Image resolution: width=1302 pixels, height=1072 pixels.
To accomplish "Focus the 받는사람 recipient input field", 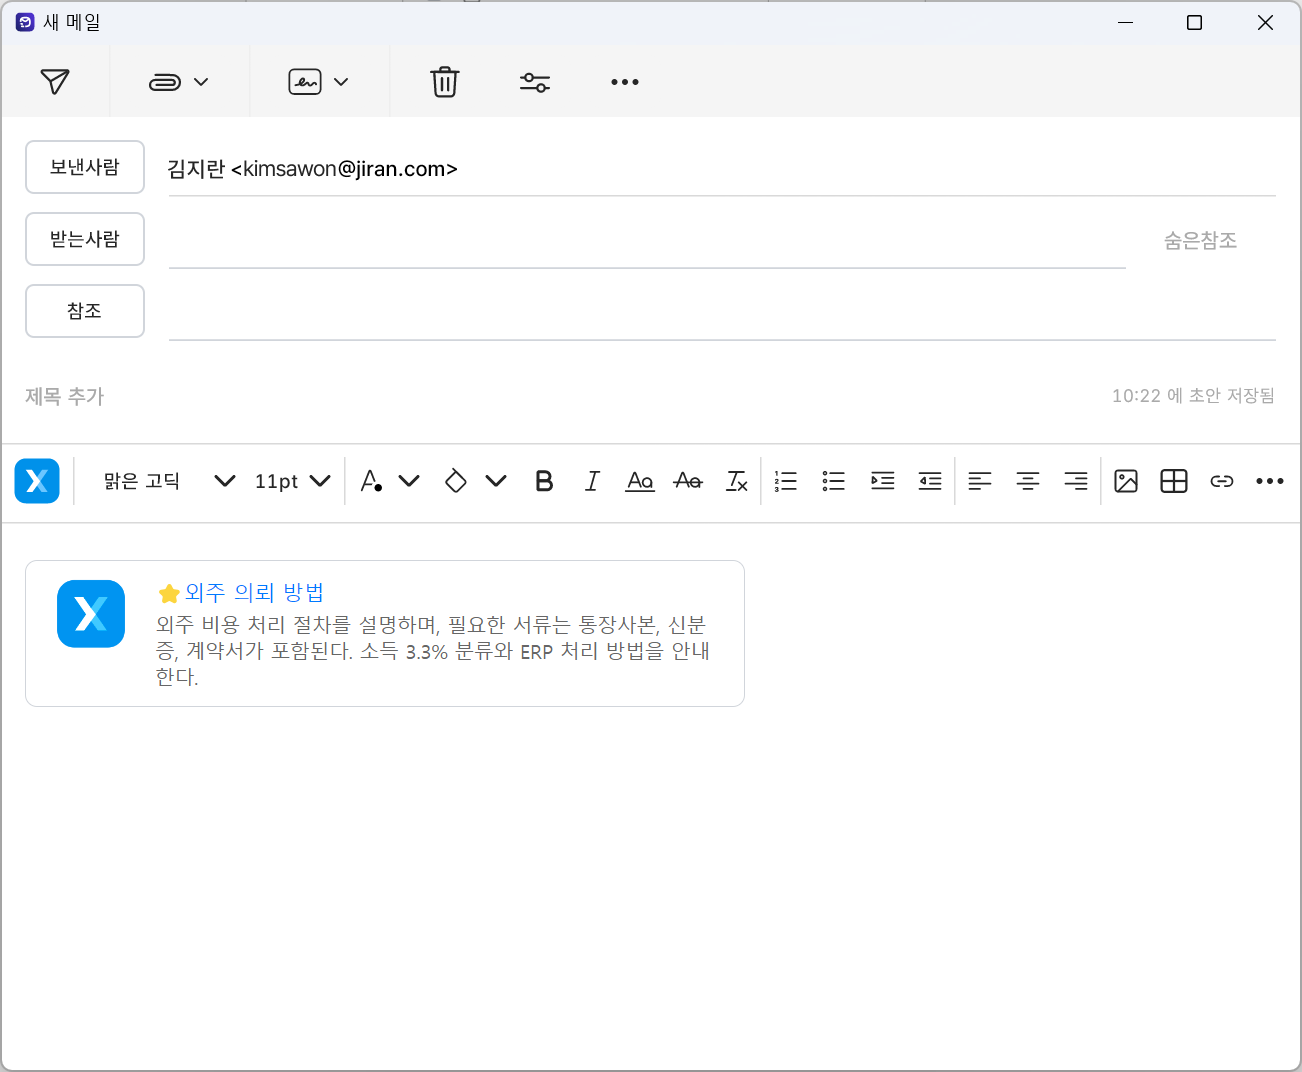I will tap(647, 241).
